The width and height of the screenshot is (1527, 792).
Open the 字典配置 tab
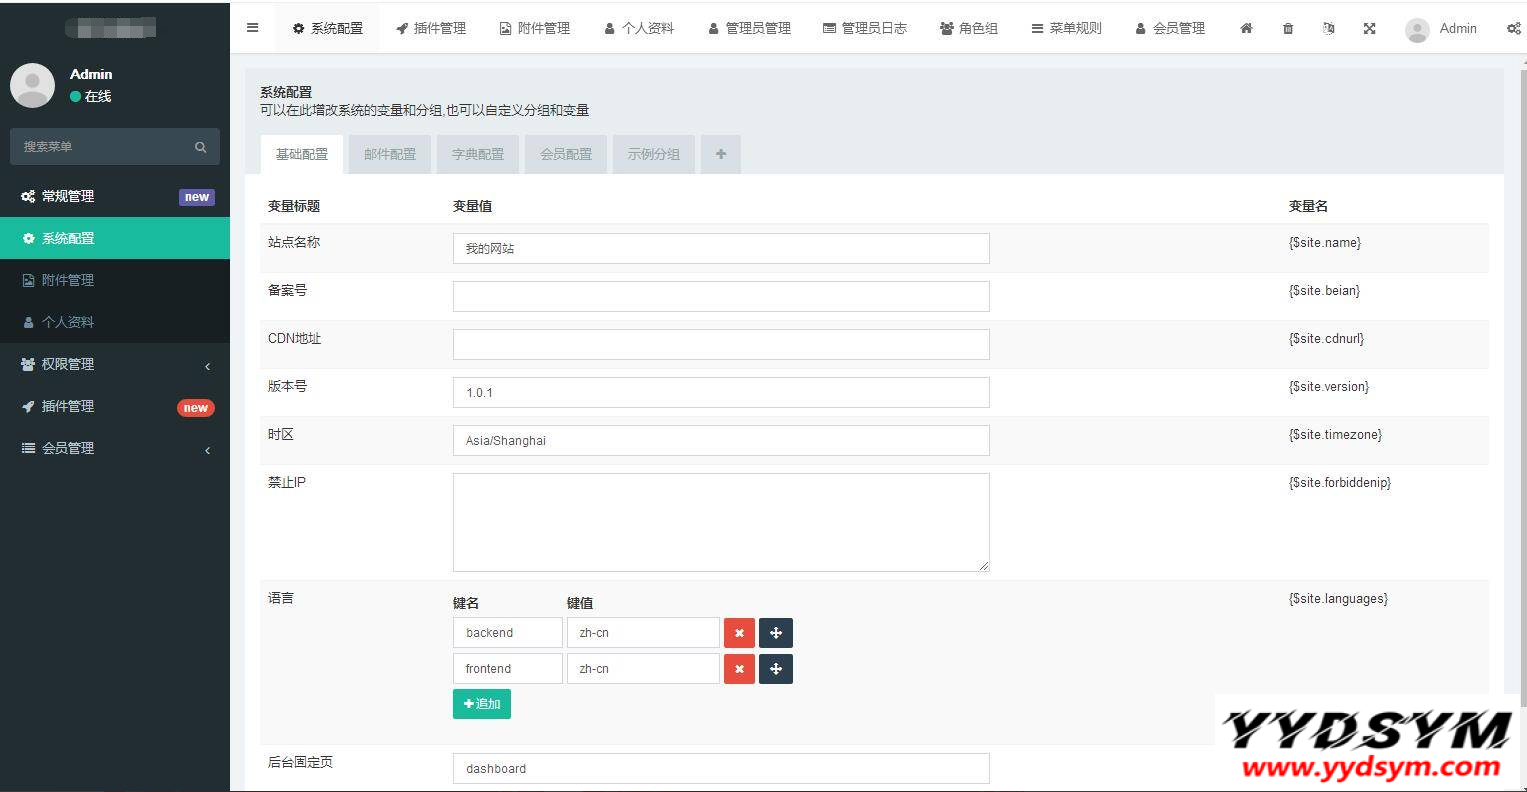pyautogui.click(x=478, y=154)
